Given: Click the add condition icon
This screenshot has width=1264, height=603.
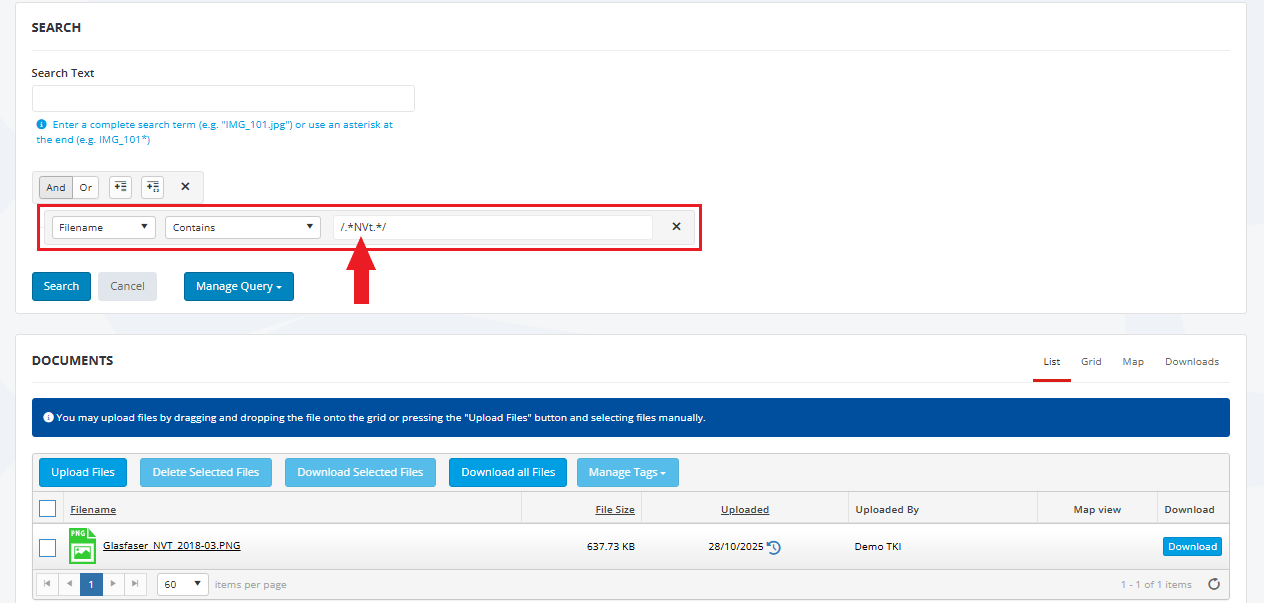Looking at the screenshot, I should click(x=120, y=187).
